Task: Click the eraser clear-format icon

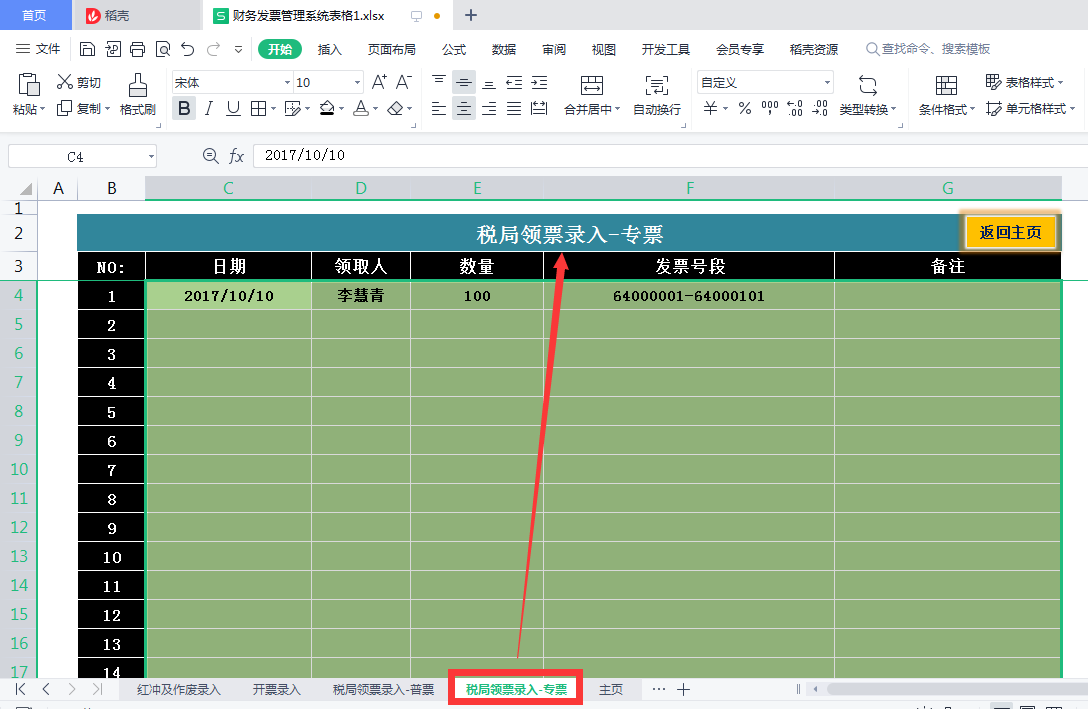Action: 395,109
